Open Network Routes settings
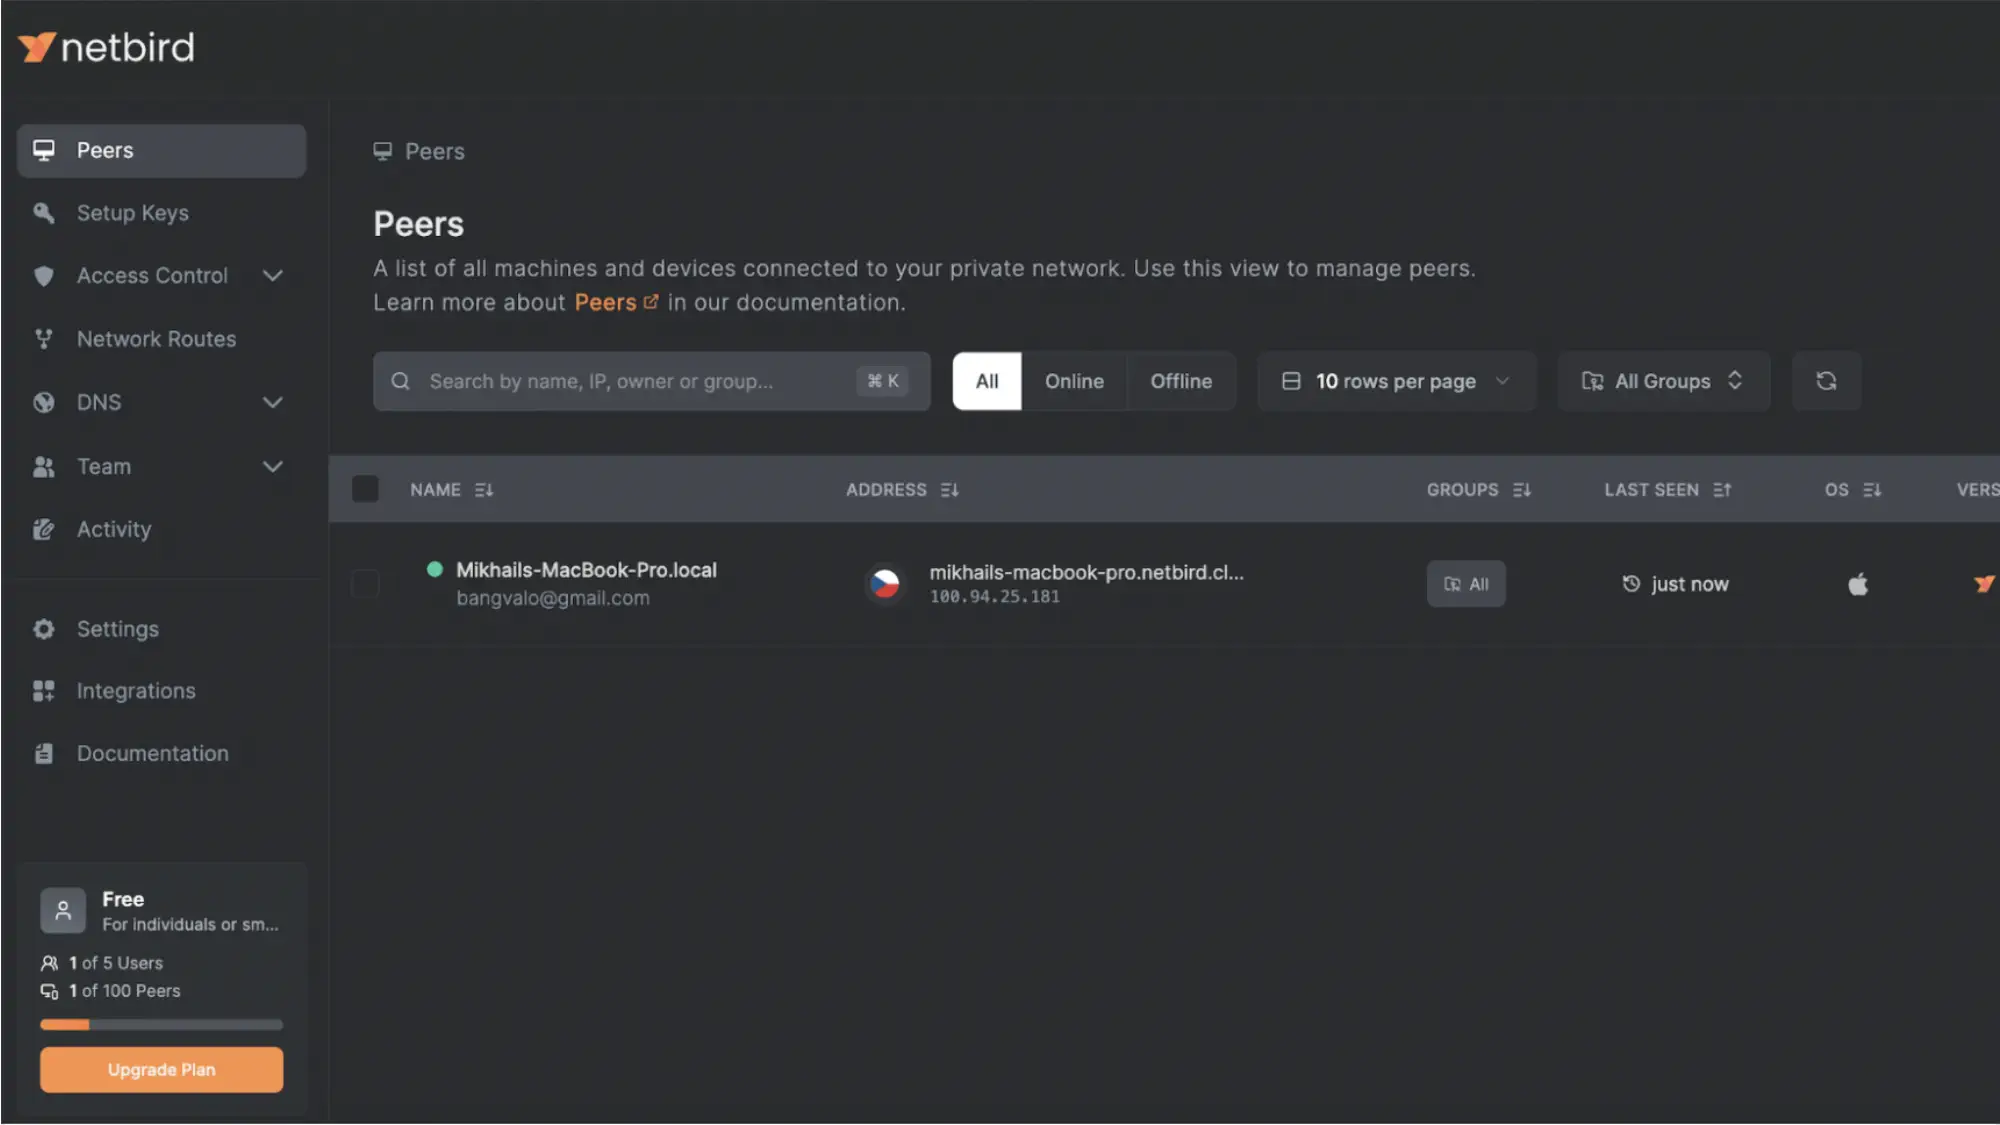The image size is (2000, 1125). pos(155,339)
